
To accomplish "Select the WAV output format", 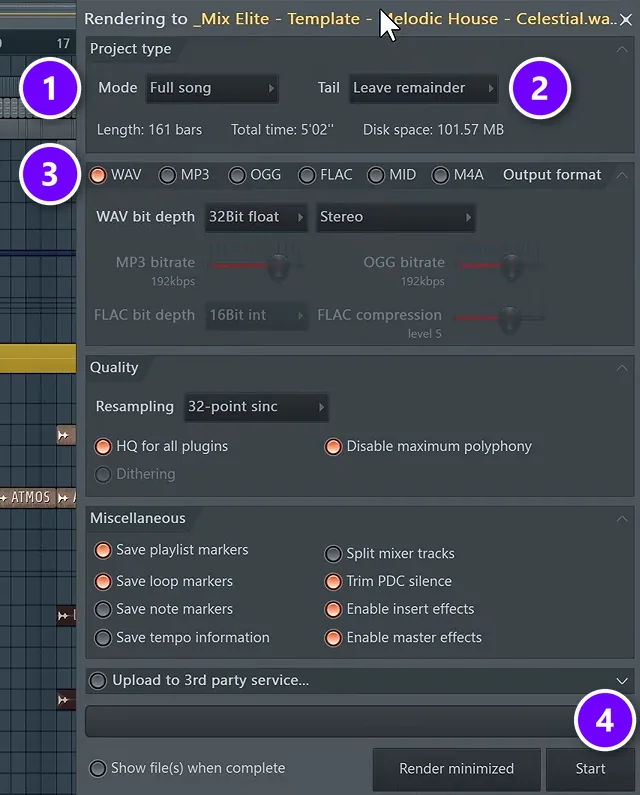I will coord(98,175).
